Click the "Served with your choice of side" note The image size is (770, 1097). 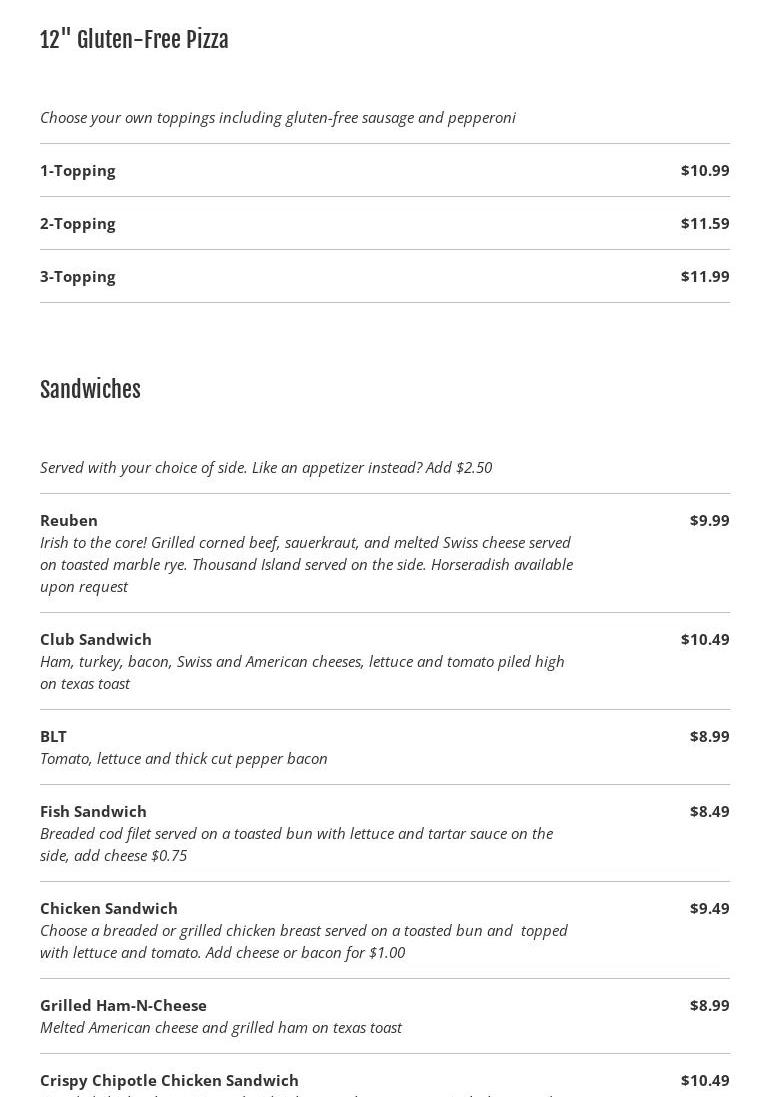266,468
